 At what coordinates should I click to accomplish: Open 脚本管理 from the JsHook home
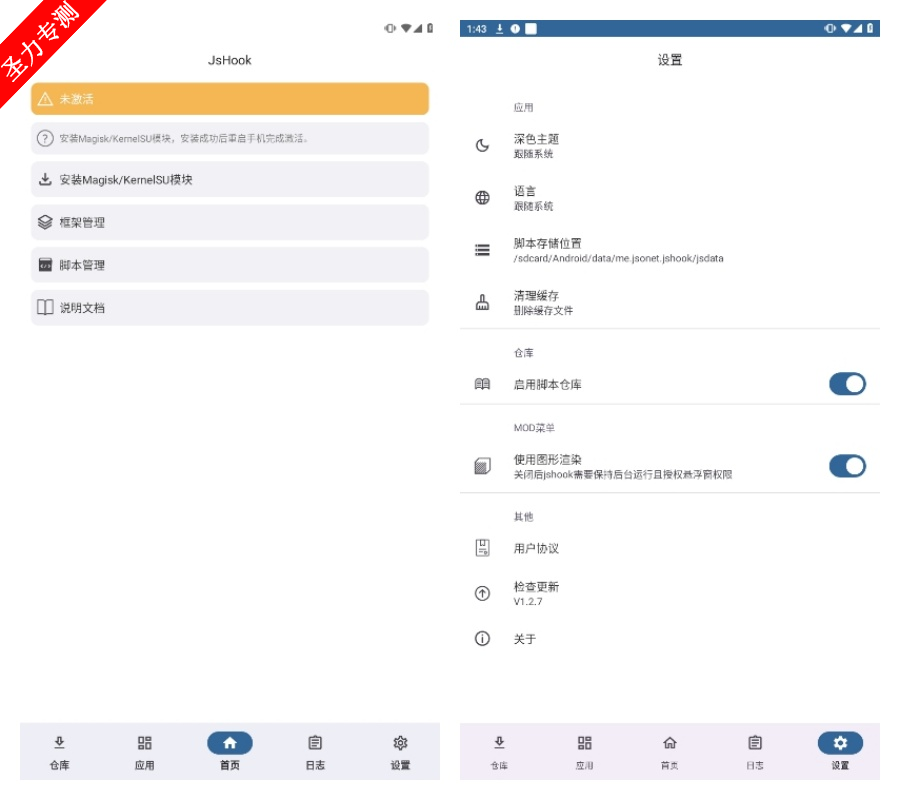(x=230, y=265)
